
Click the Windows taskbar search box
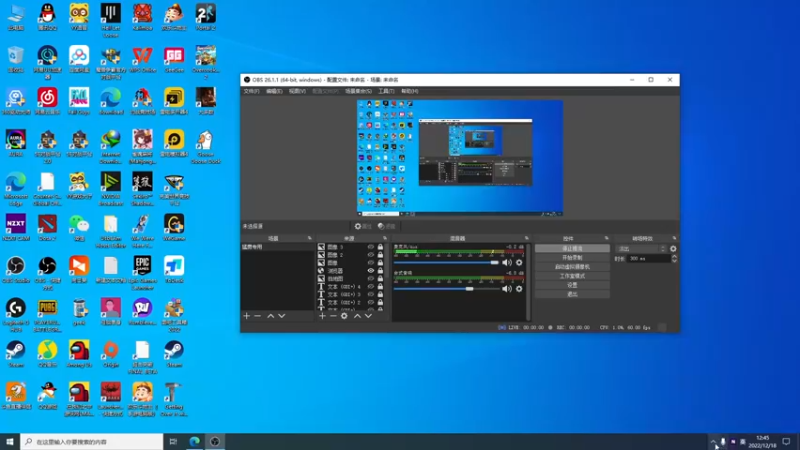click(92, 442)
